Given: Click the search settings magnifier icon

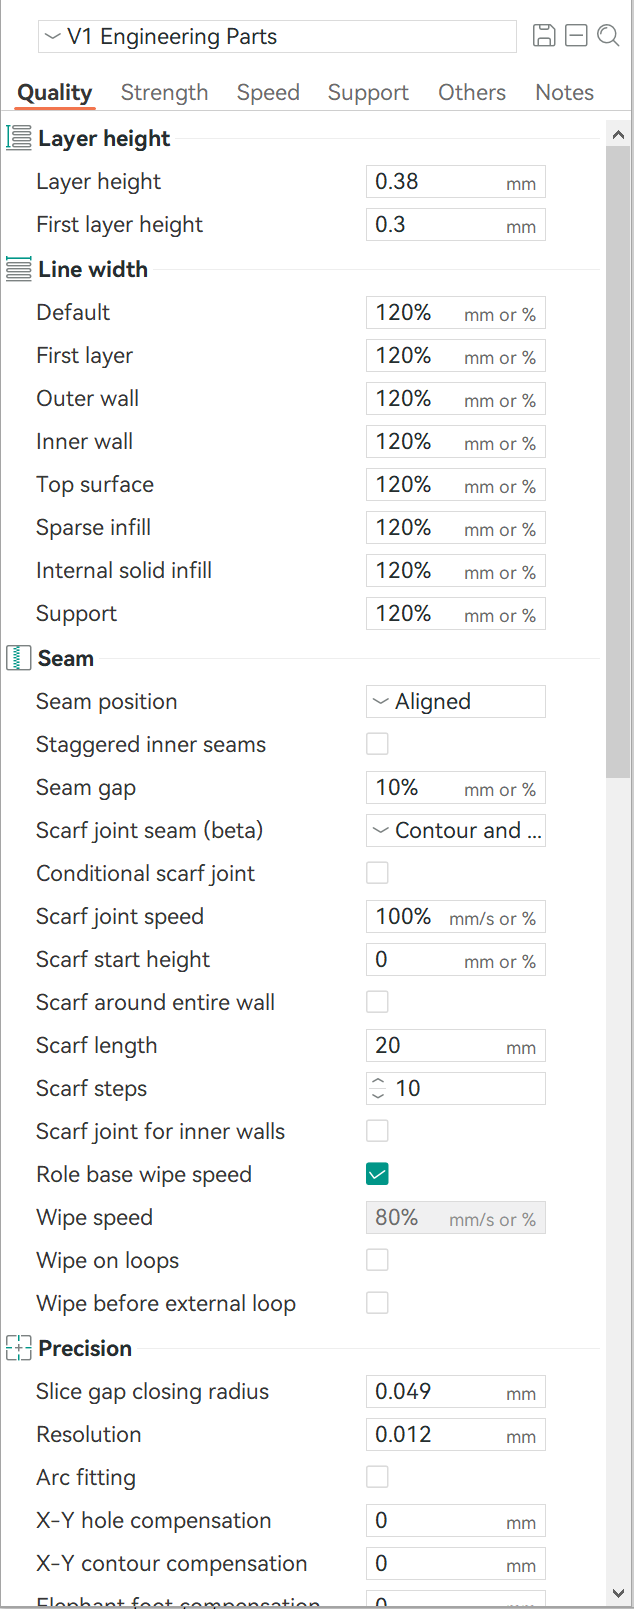Looking at the screenshot, I should [x=608, y=36].
